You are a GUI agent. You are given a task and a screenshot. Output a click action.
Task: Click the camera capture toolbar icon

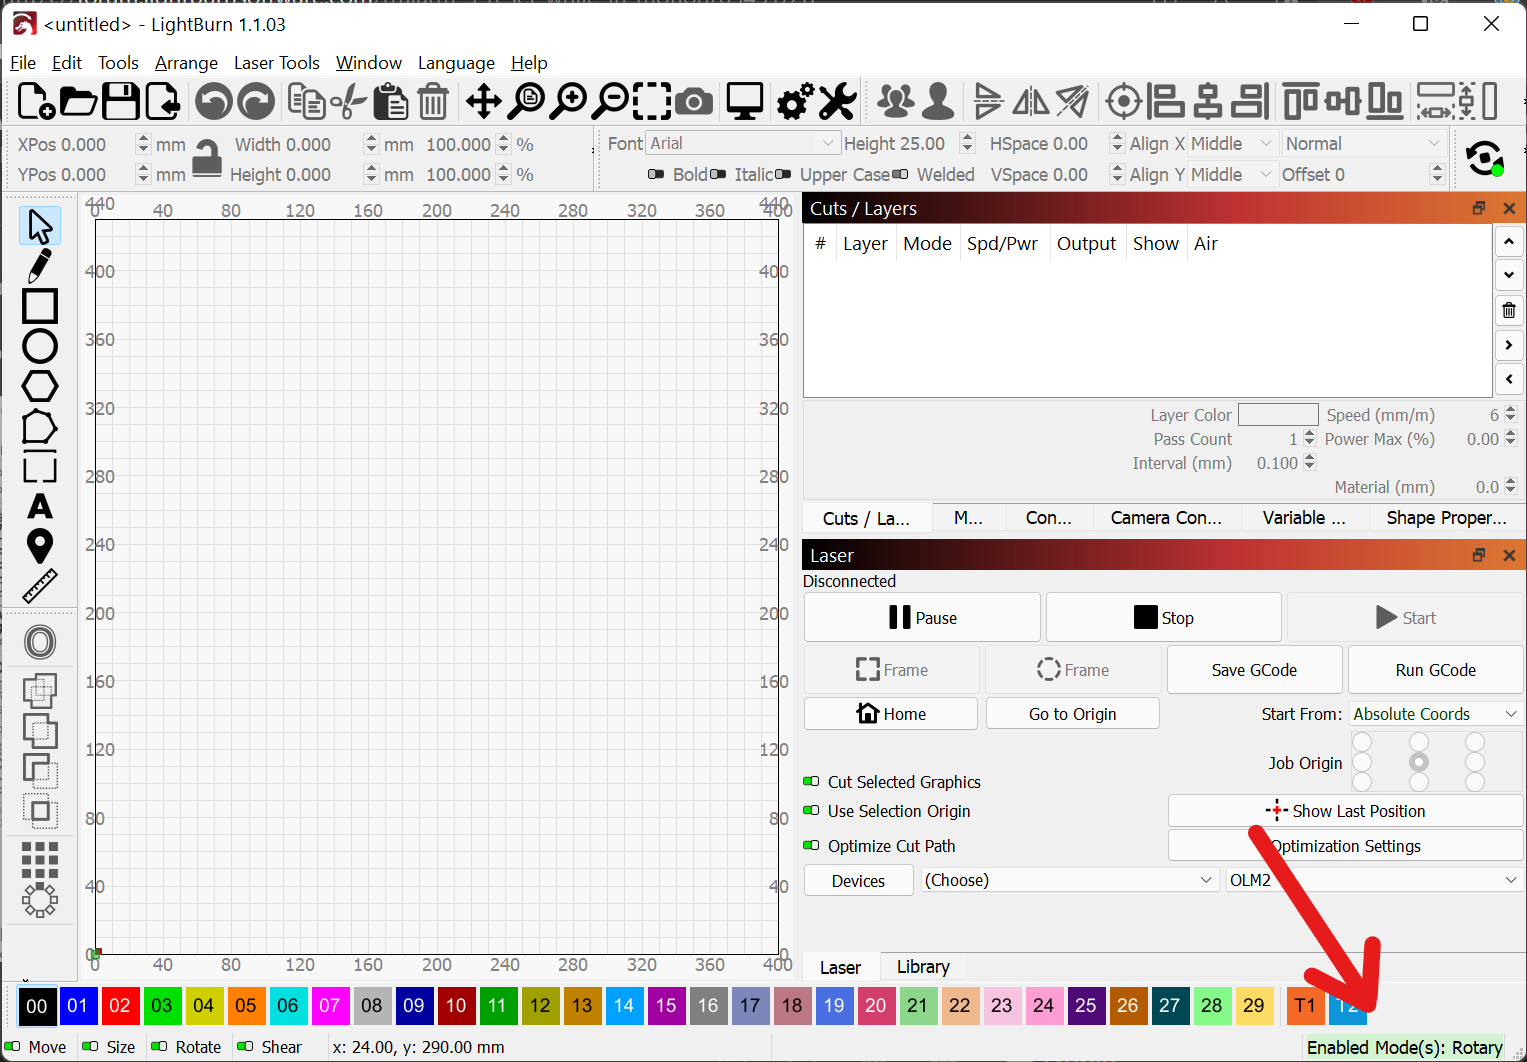point(693,101)
